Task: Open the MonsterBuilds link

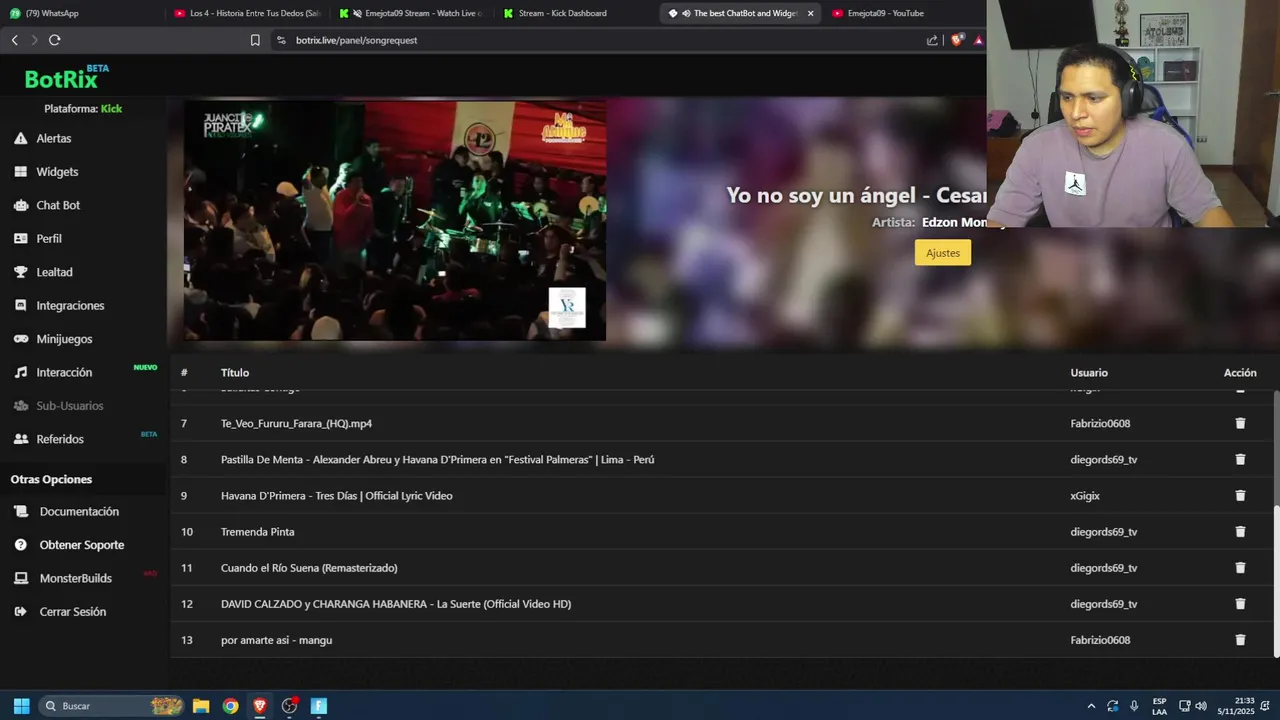Action: pos(75,578)
